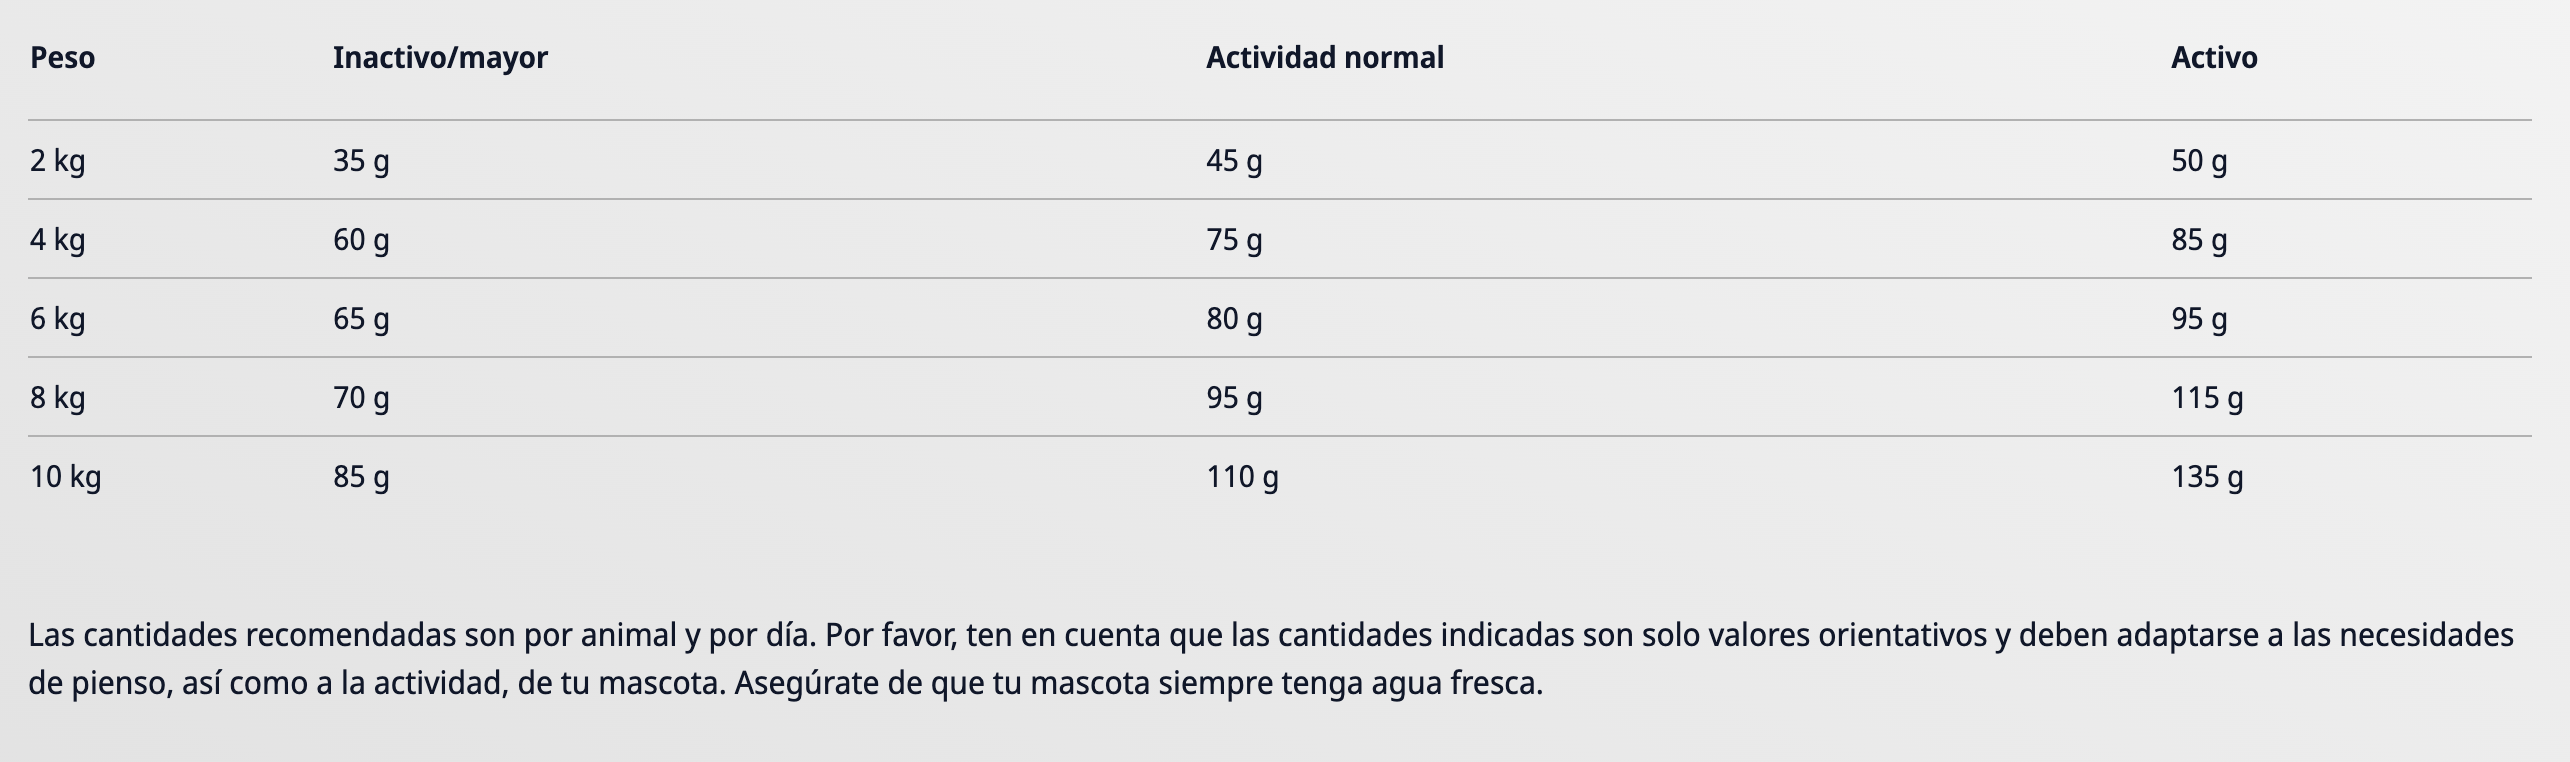Click the Peso column header

(62, 58)
